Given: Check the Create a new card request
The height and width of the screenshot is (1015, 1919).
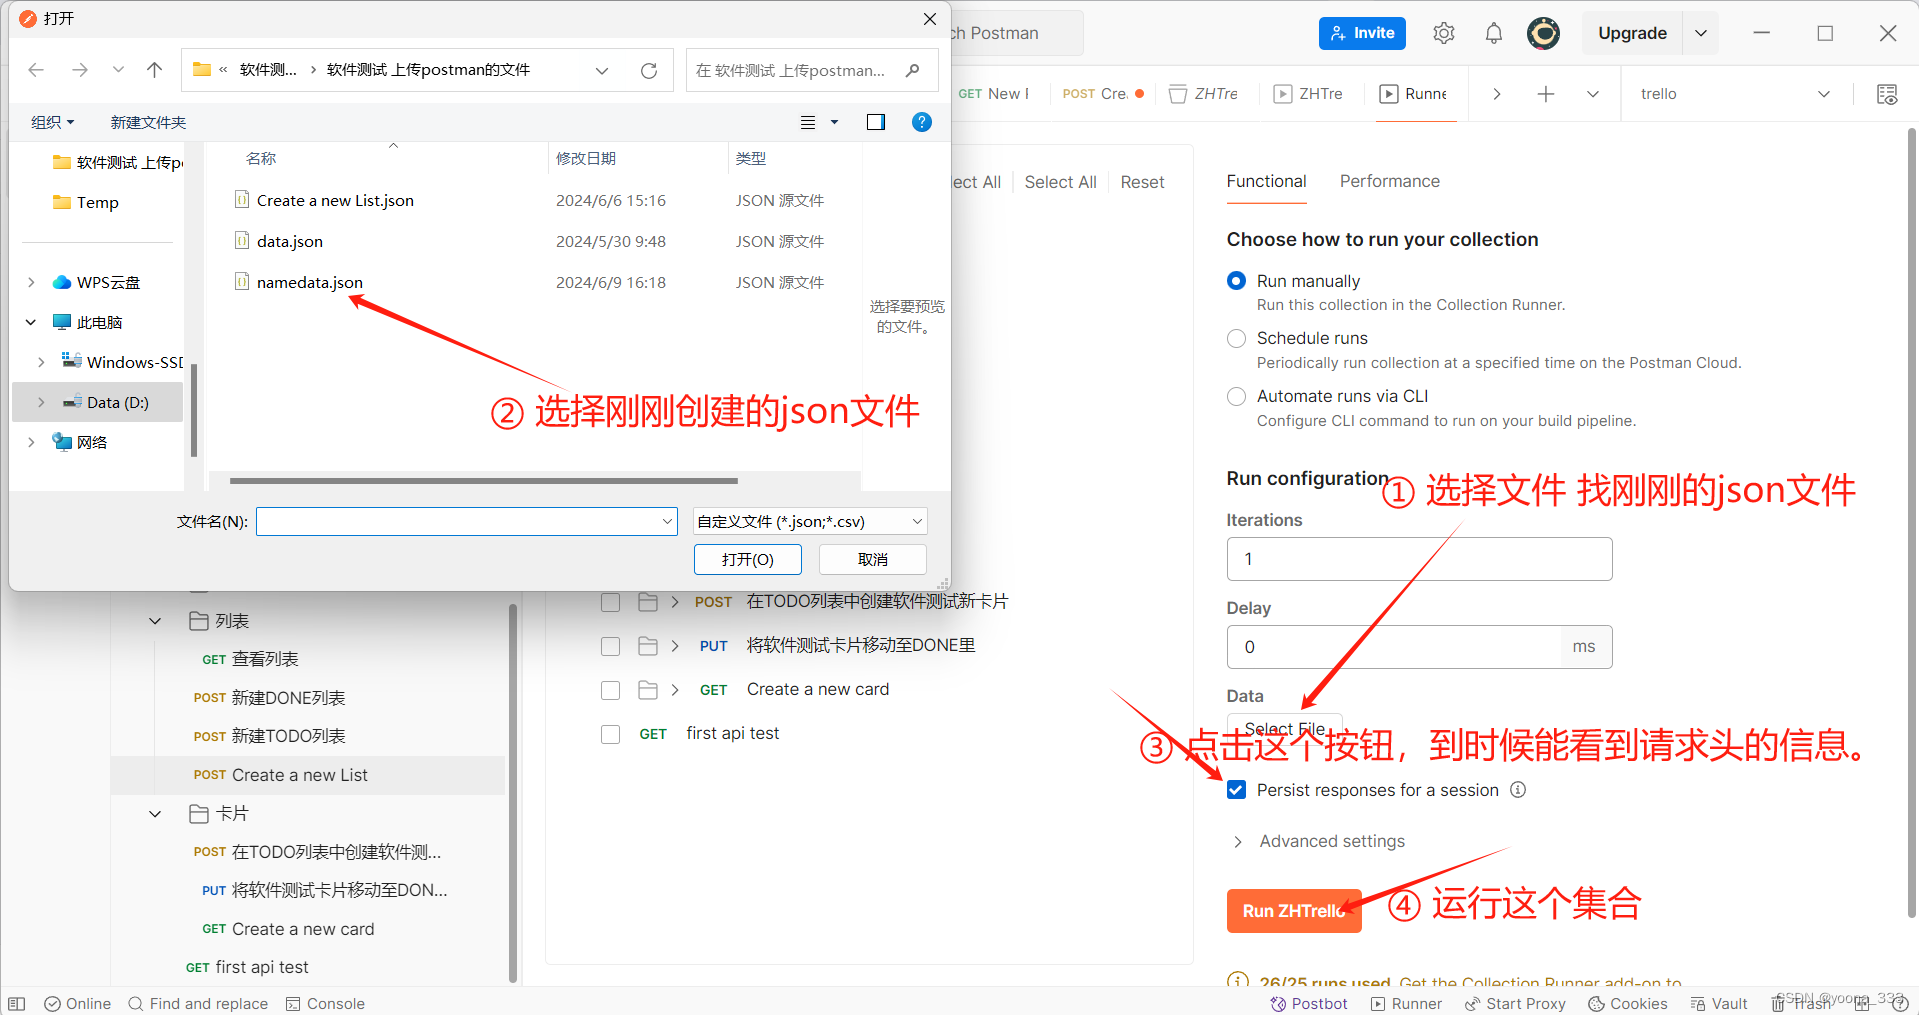Looking at the screenshot, I should (x=610, y=690).
